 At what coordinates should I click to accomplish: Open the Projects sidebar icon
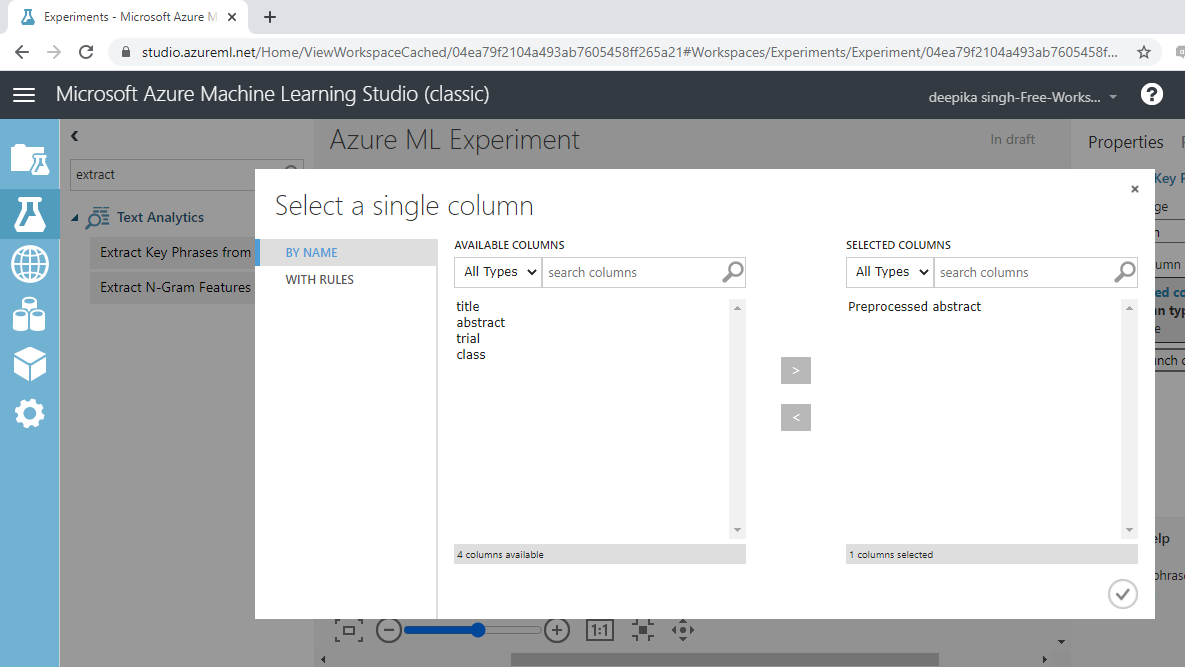click(29, 159)
